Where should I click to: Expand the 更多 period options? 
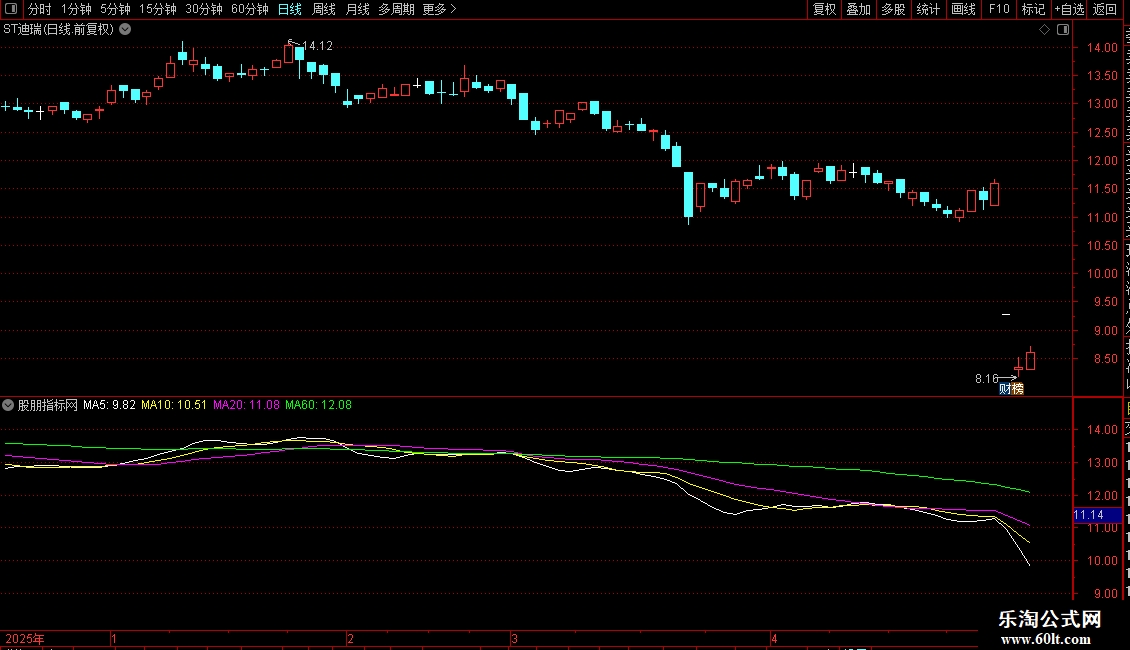click(x=440, y=9)
